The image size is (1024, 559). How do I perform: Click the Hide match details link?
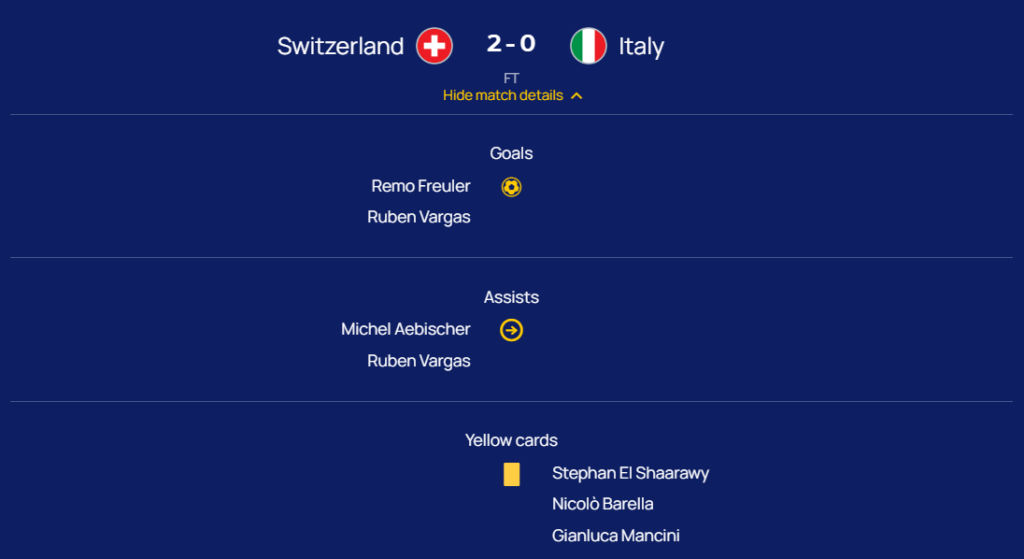503,96
